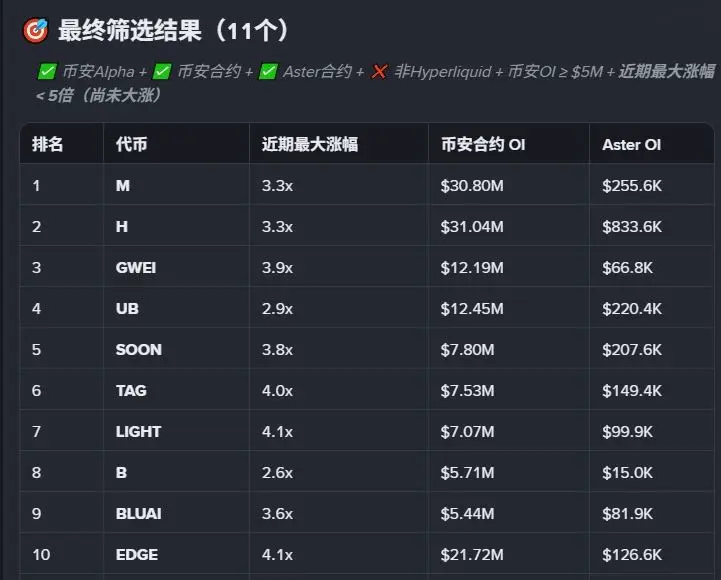This screenshot has width=721, height=580.
Task: Click the 排名 column header
Action: (48, 145)
